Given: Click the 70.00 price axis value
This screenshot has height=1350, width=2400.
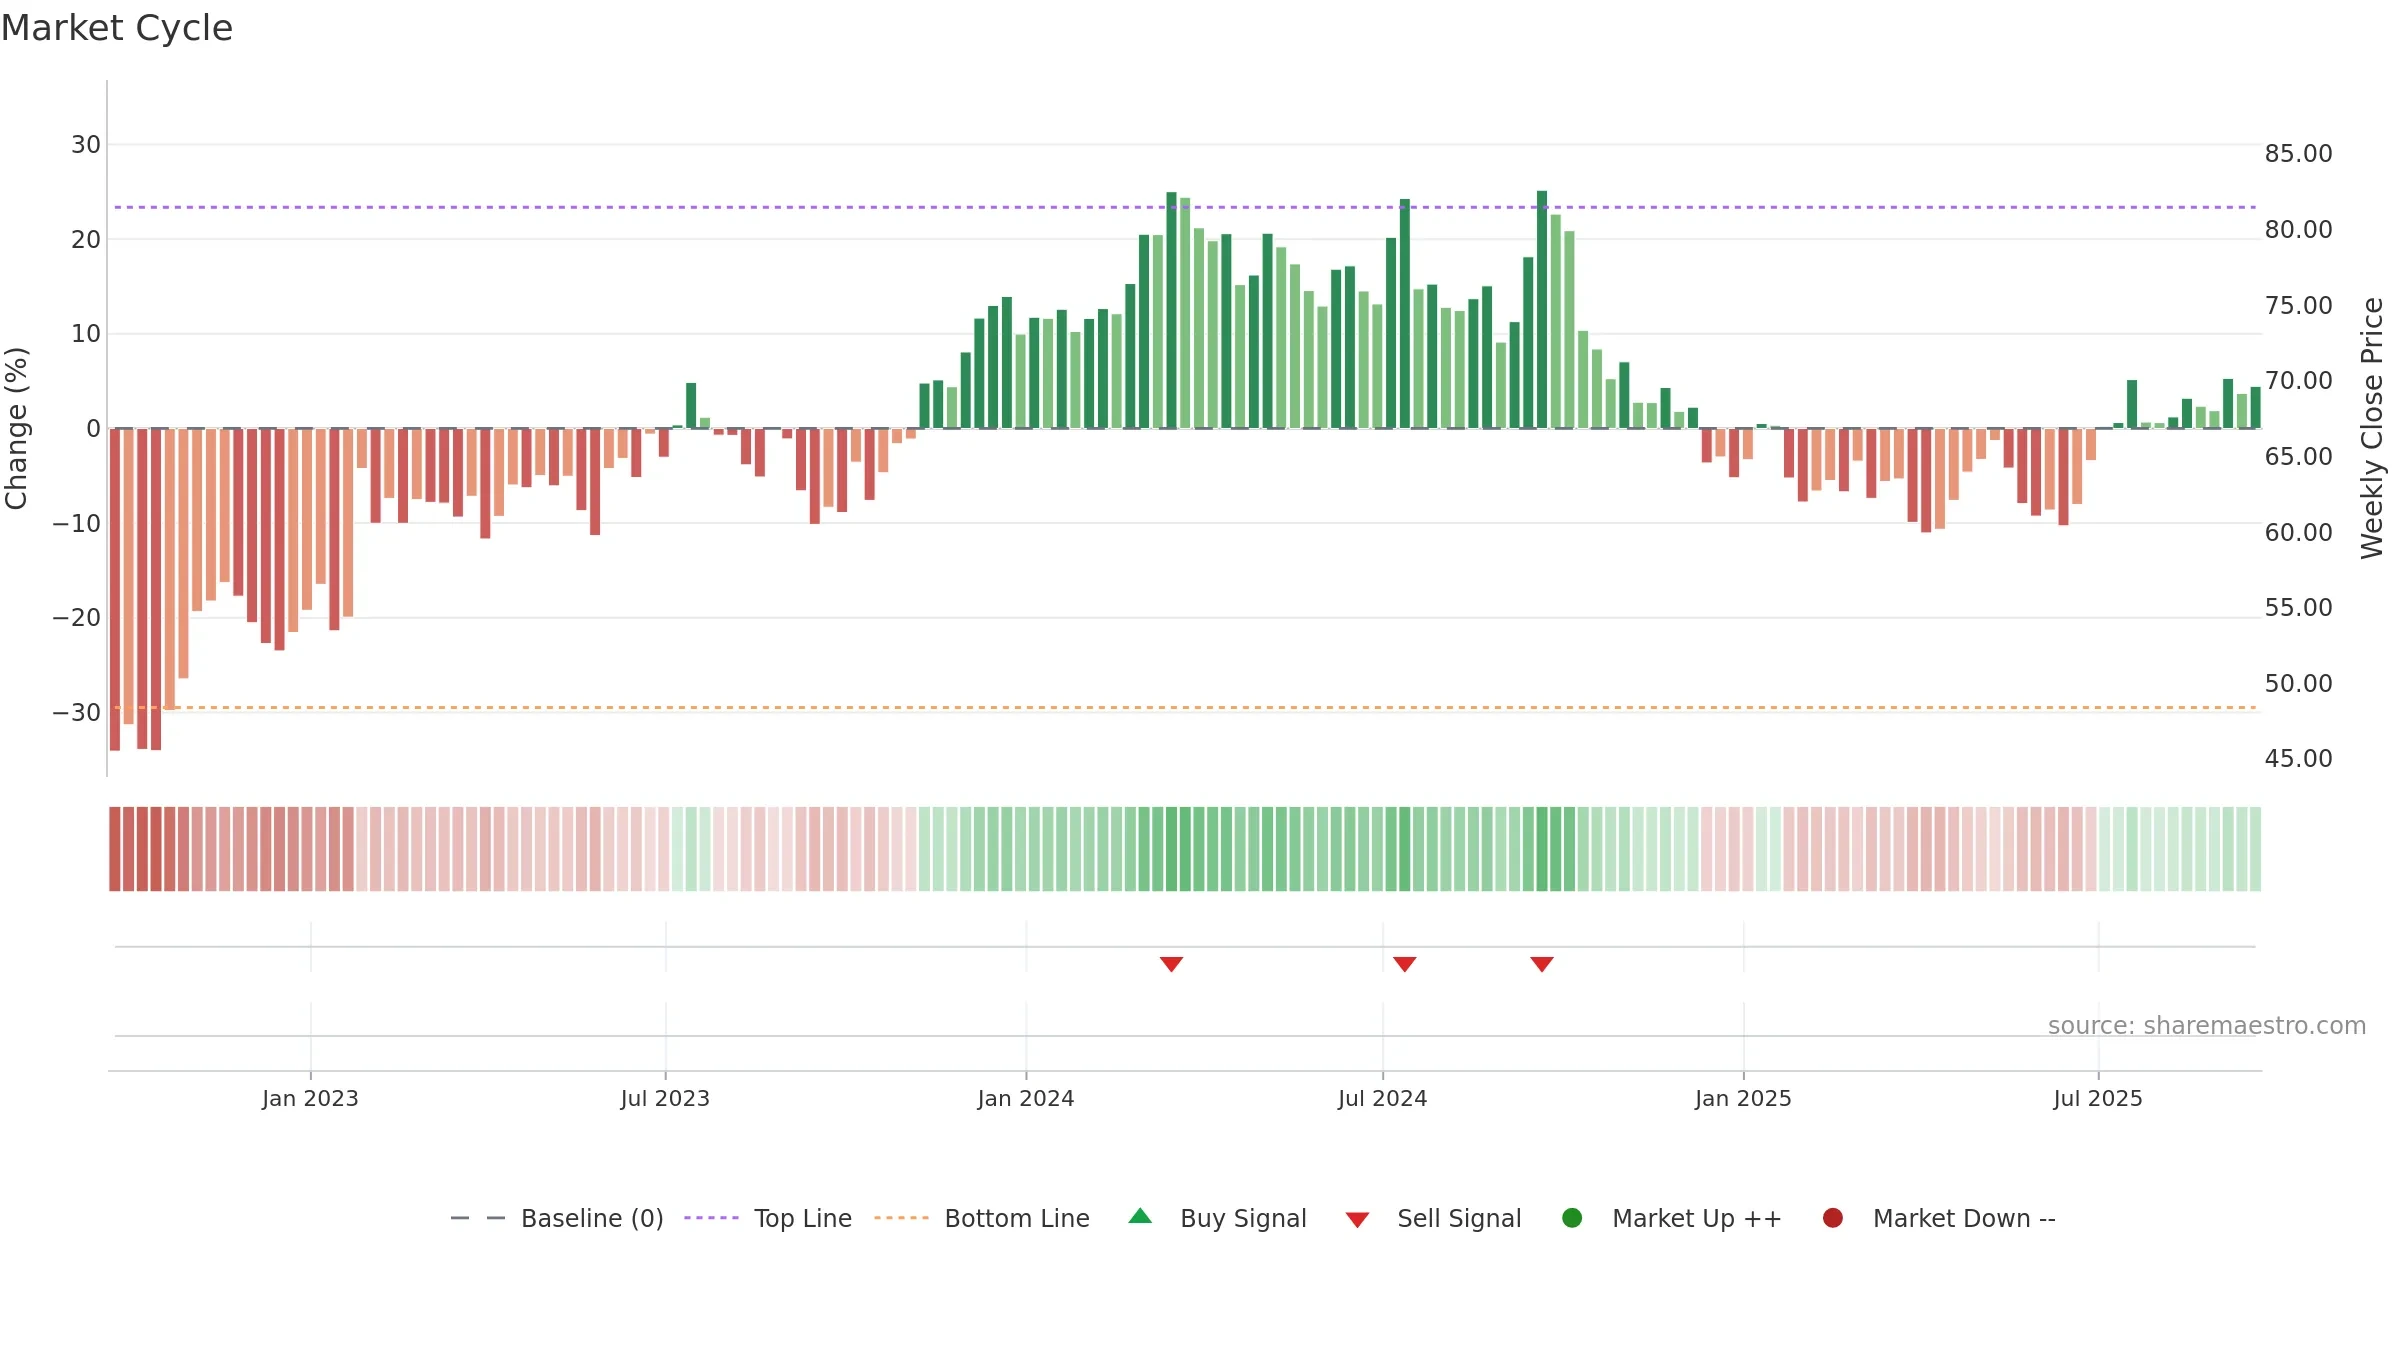Looking at the screenshot, I should point(2298,381).
